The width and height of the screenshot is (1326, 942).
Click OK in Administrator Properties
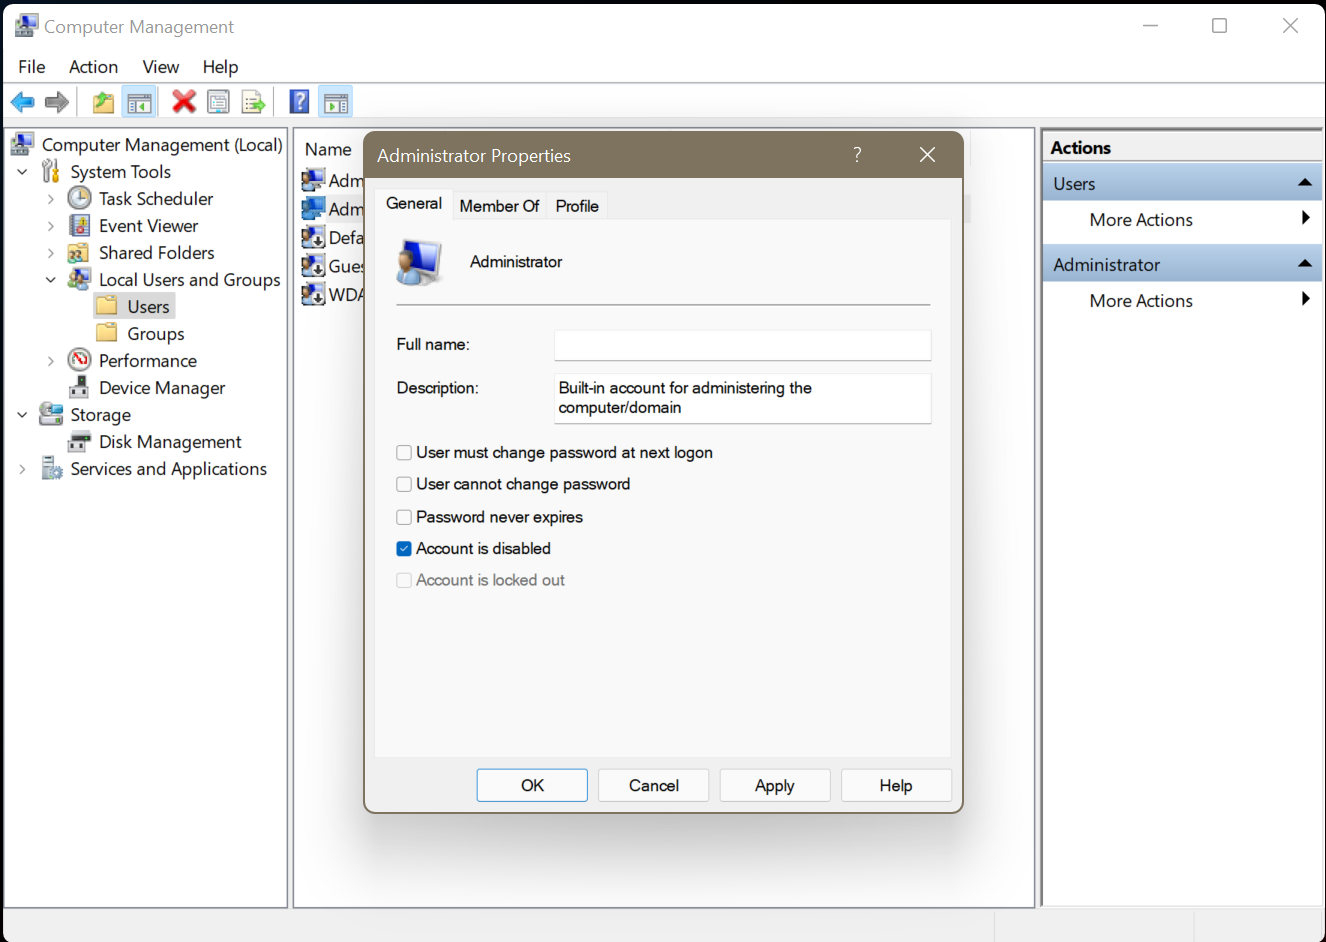click(532, 785)
